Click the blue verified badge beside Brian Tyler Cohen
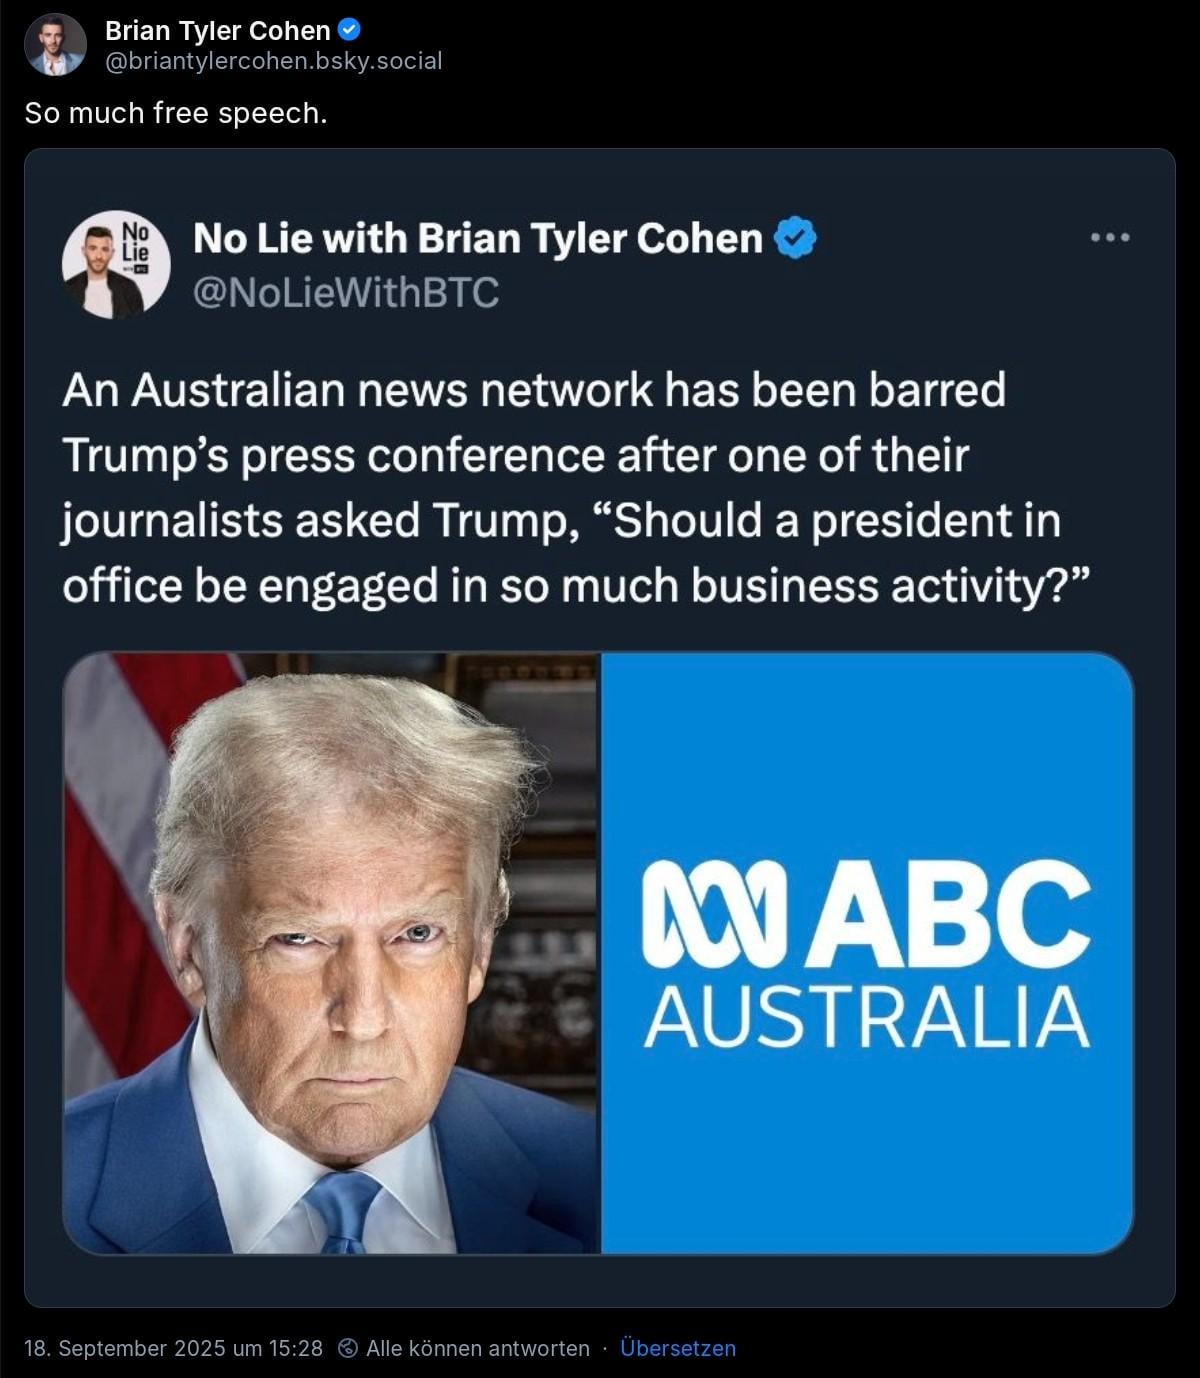This screenshot has width=1200, height=1378. tap(350, 30)
